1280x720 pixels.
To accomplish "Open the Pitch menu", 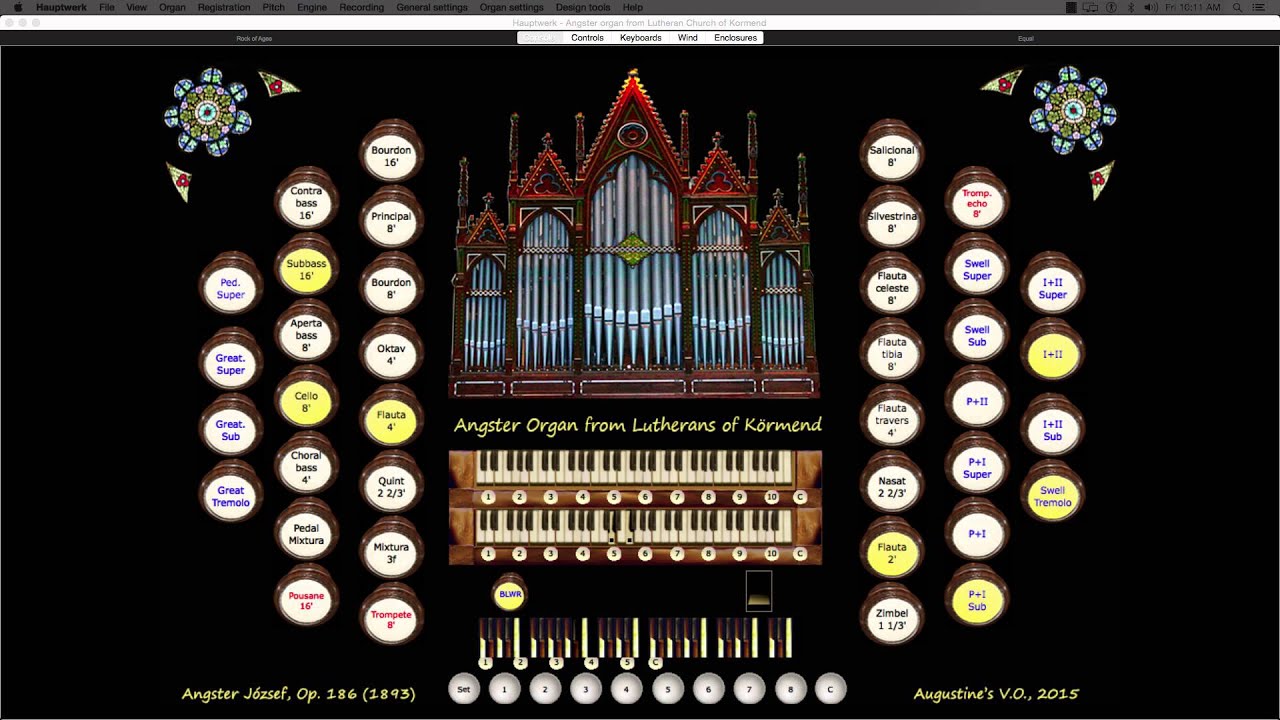I will (x=273, y=7).
